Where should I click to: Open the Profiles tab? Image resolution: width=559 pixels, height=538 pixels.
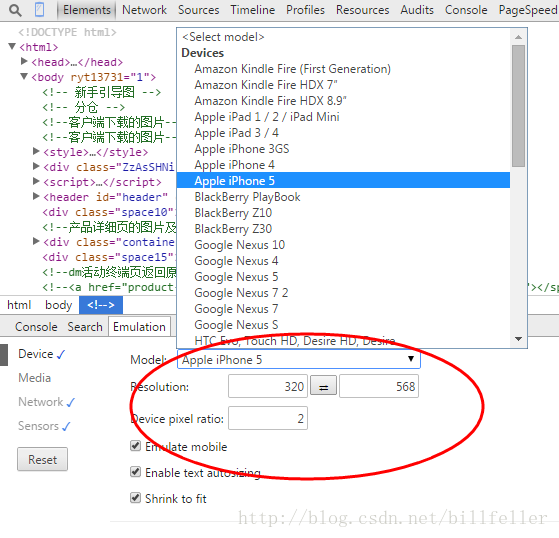(306, 10)
